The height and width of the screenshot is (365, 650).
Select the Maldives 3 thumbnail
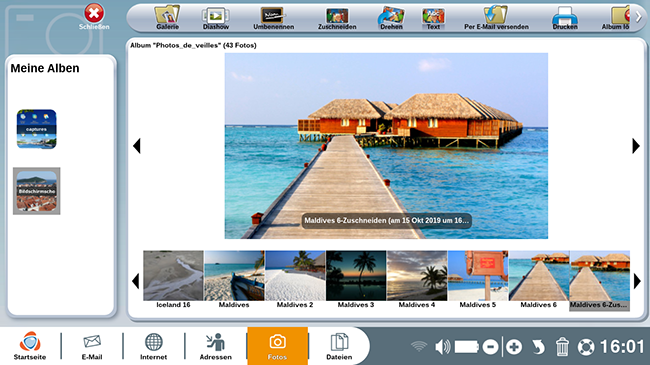coord(356,279)
